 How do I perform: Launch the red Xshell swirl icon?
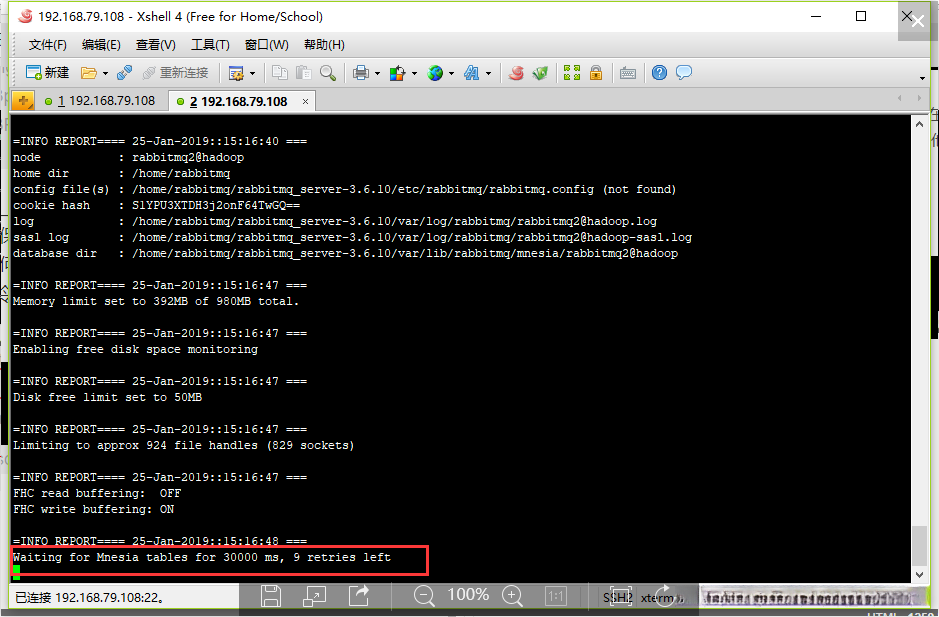(x=516, y=73)
